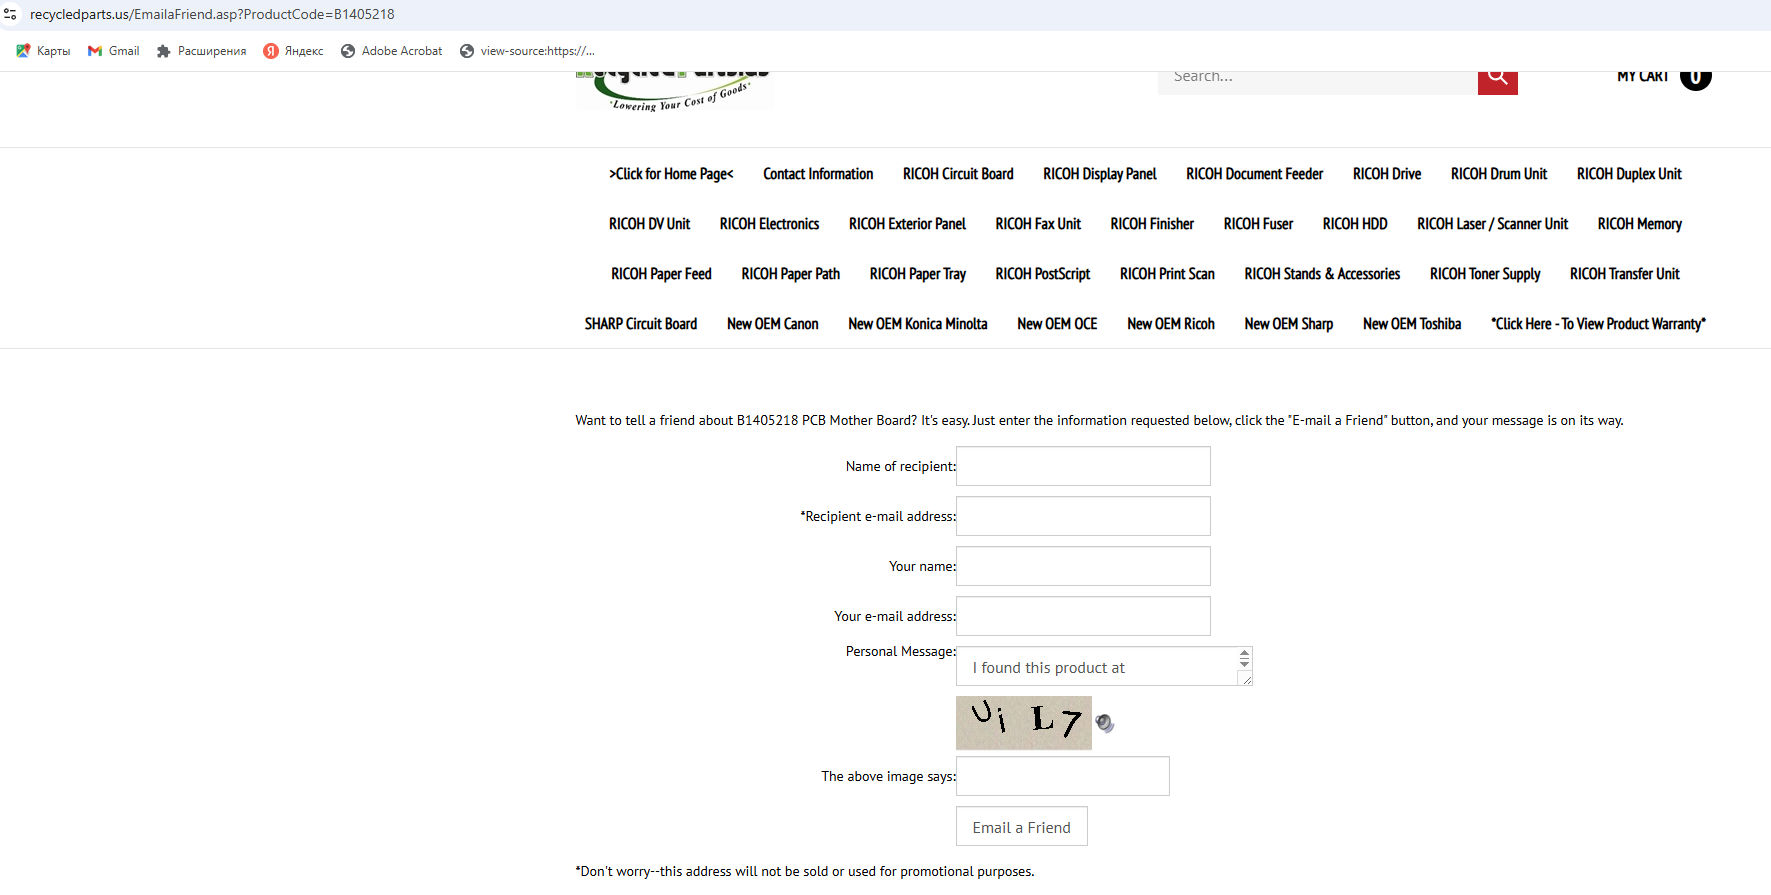Focus the Your name field
This screenshot has width=1771, height=895.
1083,566
